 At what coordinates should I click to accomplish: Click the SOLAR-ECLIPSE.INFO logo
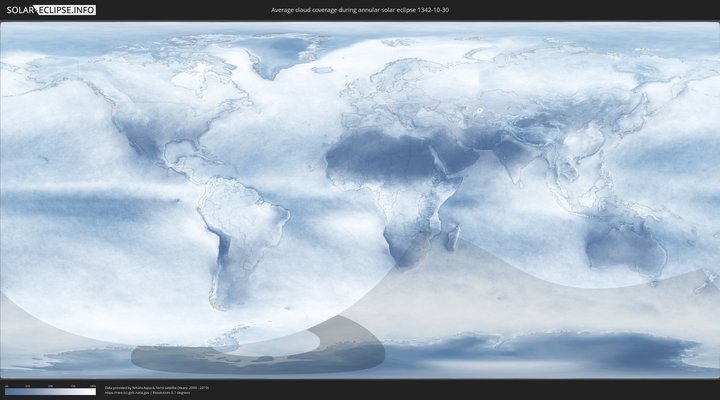(x=51, y=9)
